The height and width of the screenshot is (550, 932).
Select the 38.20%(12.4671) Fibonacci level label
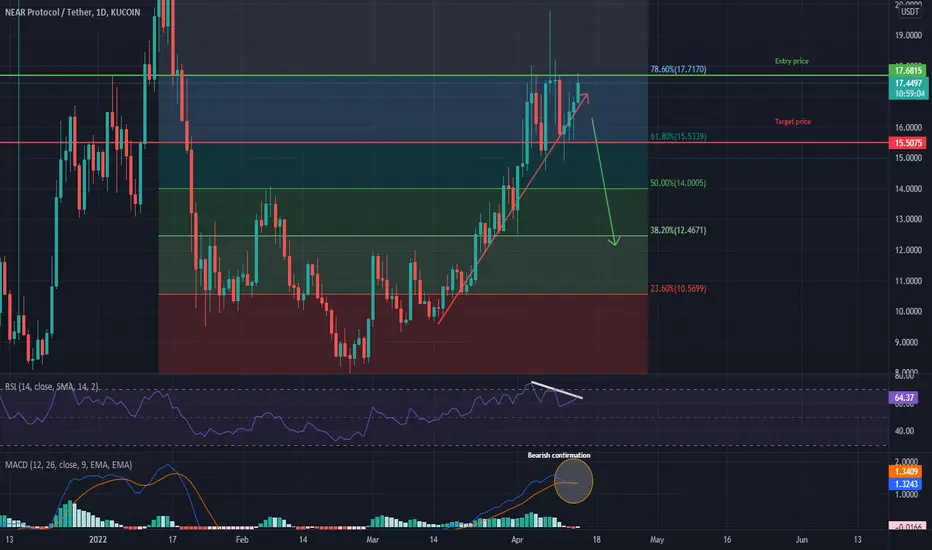[678, 230]
